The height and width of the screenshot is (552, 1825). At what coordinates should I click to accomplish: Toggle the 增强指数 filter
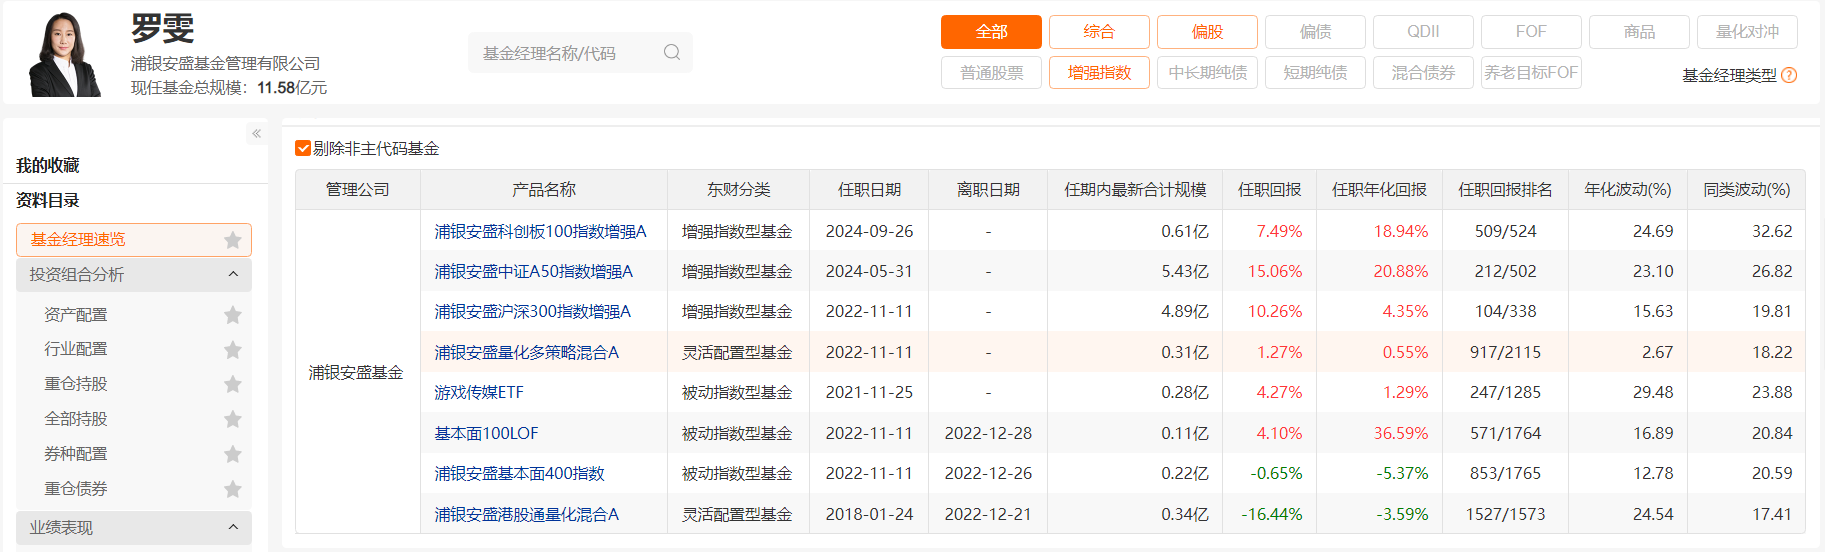[1099, 73]
